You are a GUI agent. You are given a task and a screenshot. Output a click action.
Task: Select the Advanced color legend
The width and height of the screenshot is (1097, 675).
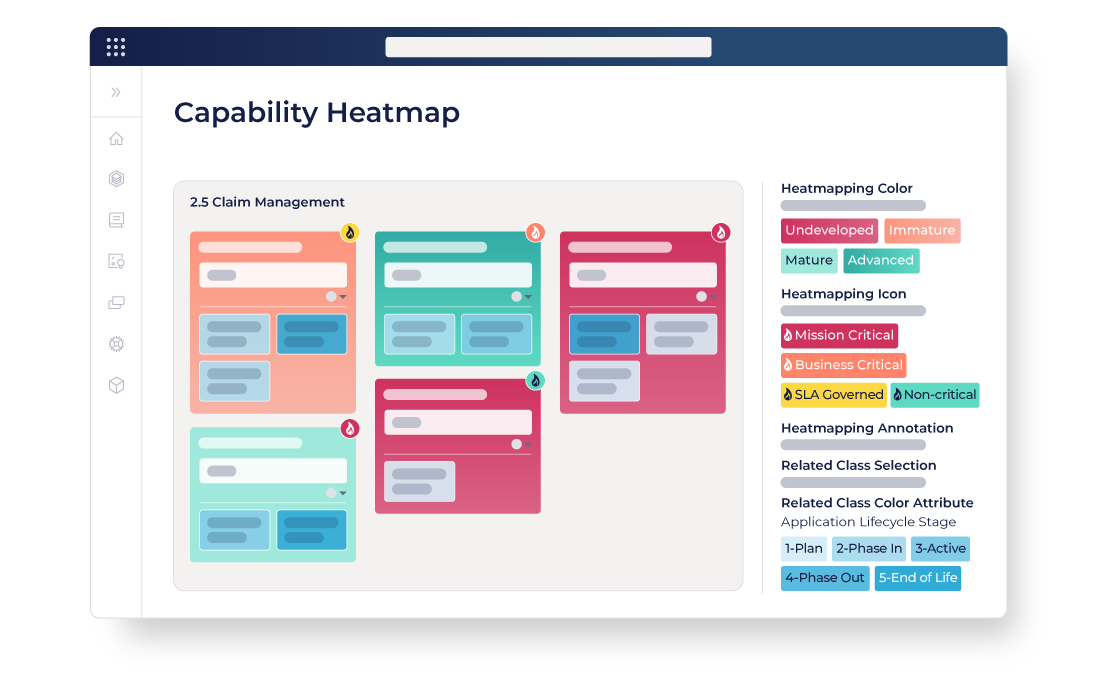881,260
